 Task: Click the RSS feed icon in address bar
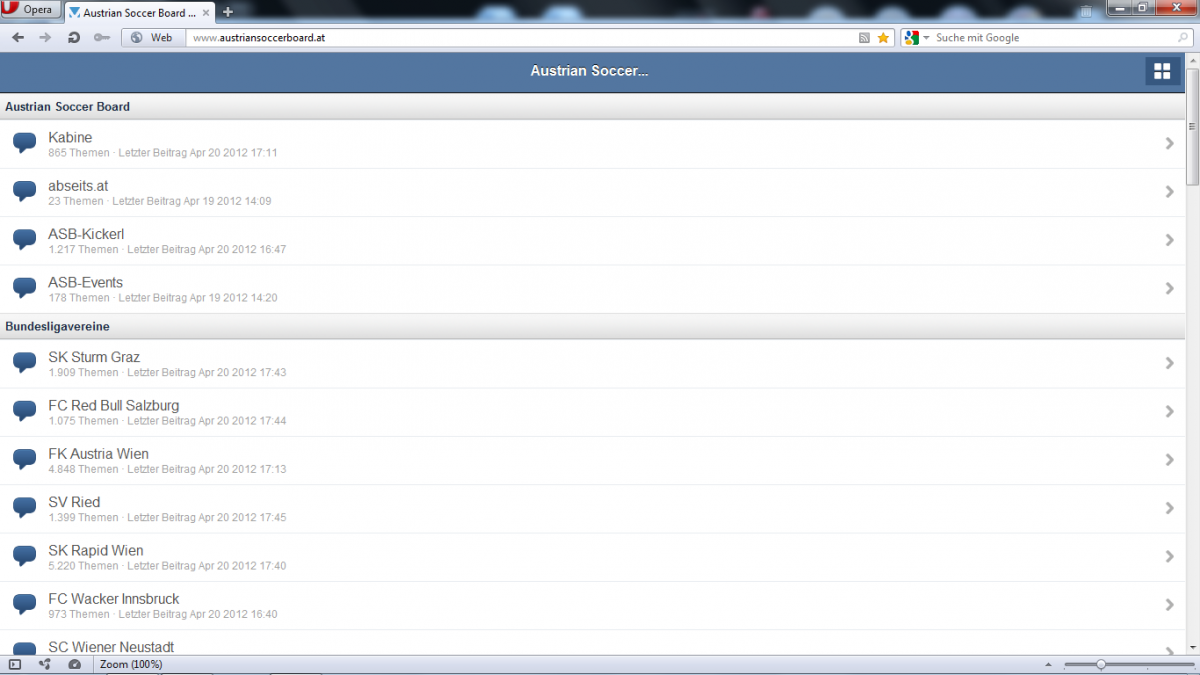(x=865, y=38)
